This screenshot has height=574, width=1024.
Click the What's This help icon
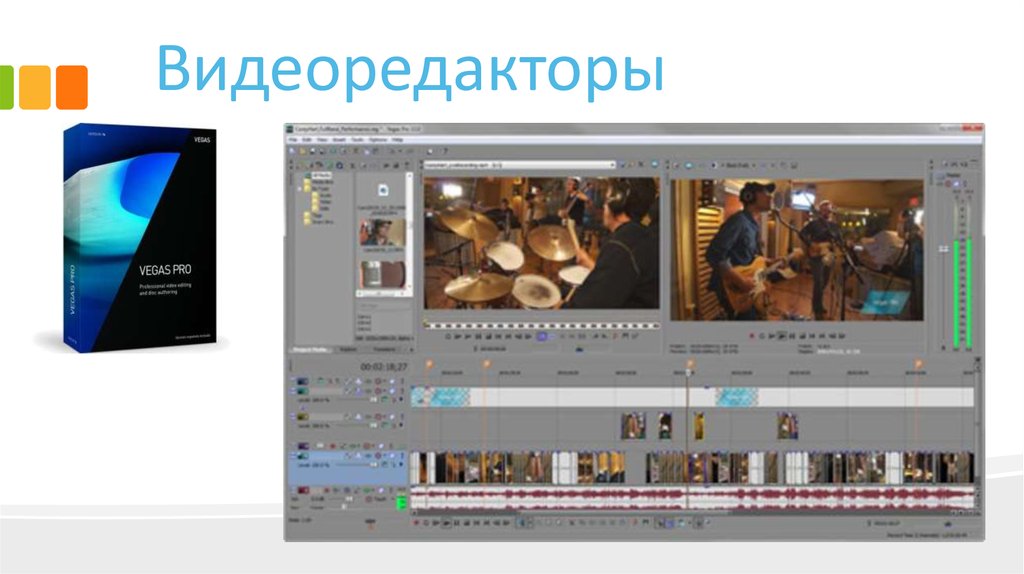[445, 151]
